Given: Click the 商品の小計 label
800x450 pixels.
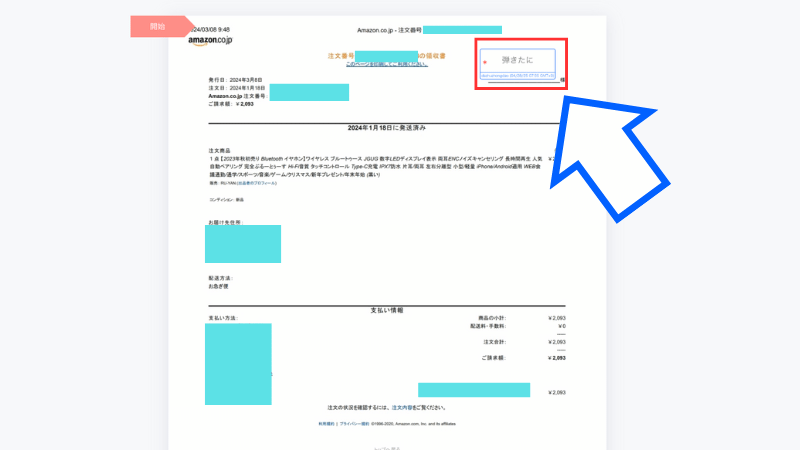Looking at the screenshot, I should (492, 318).
